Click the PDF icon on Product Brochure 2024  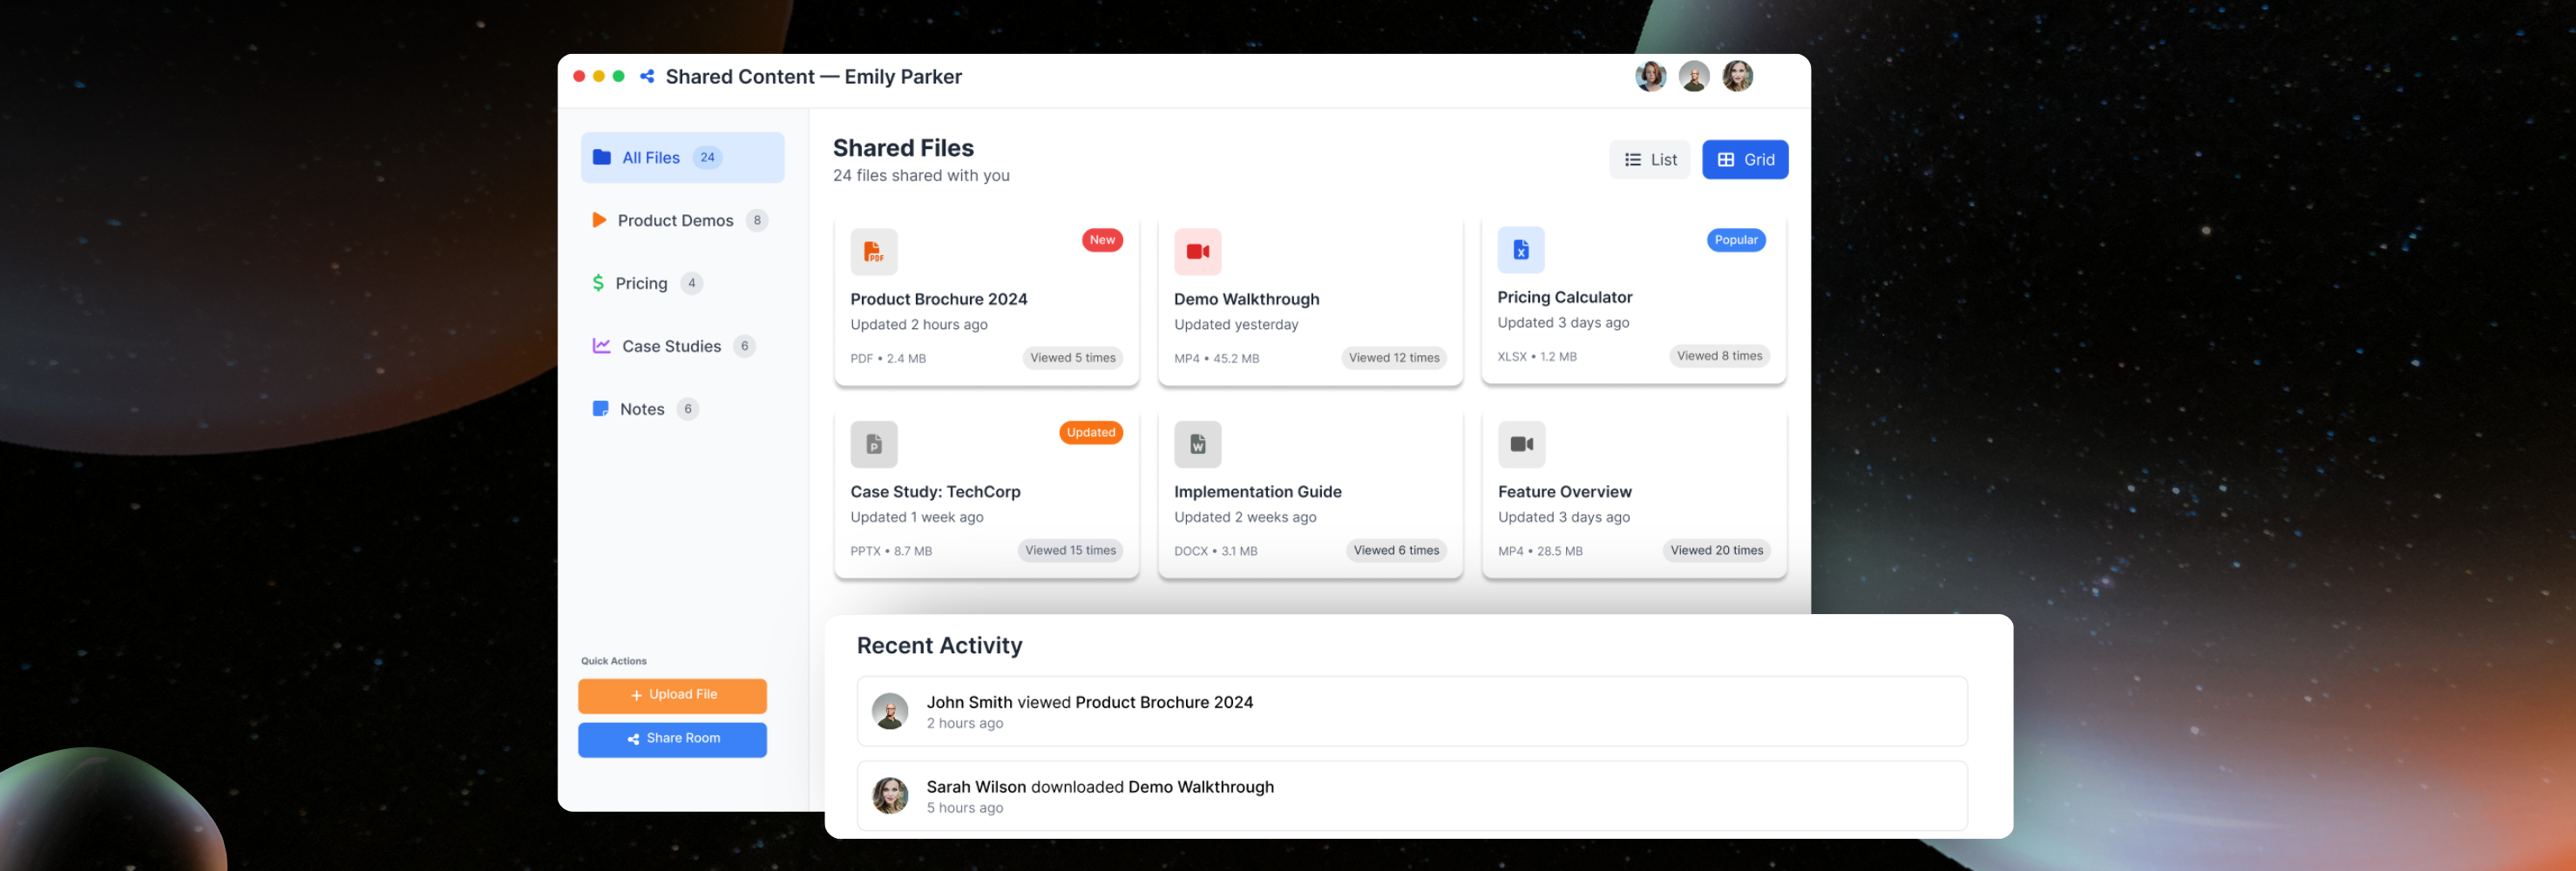coord(873,252)
